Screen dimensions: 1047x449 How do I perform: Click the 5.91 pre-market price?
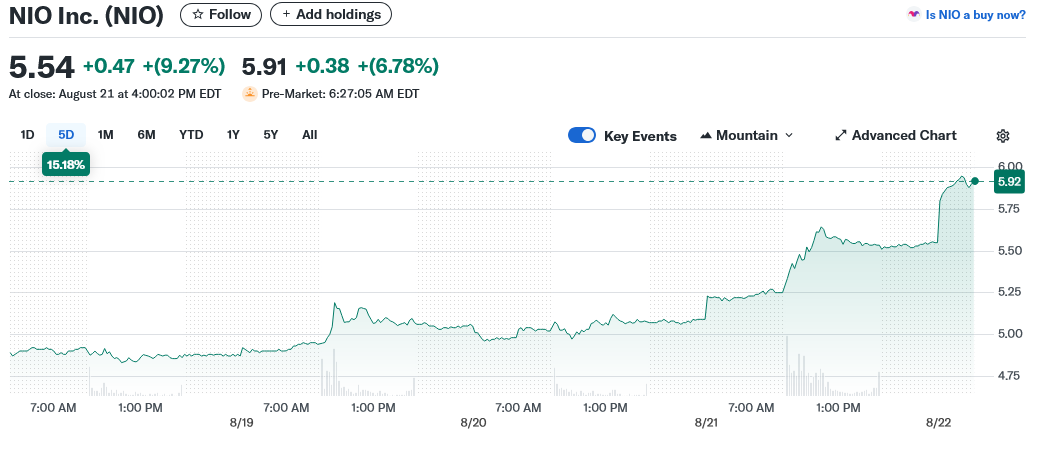[264, 67]
